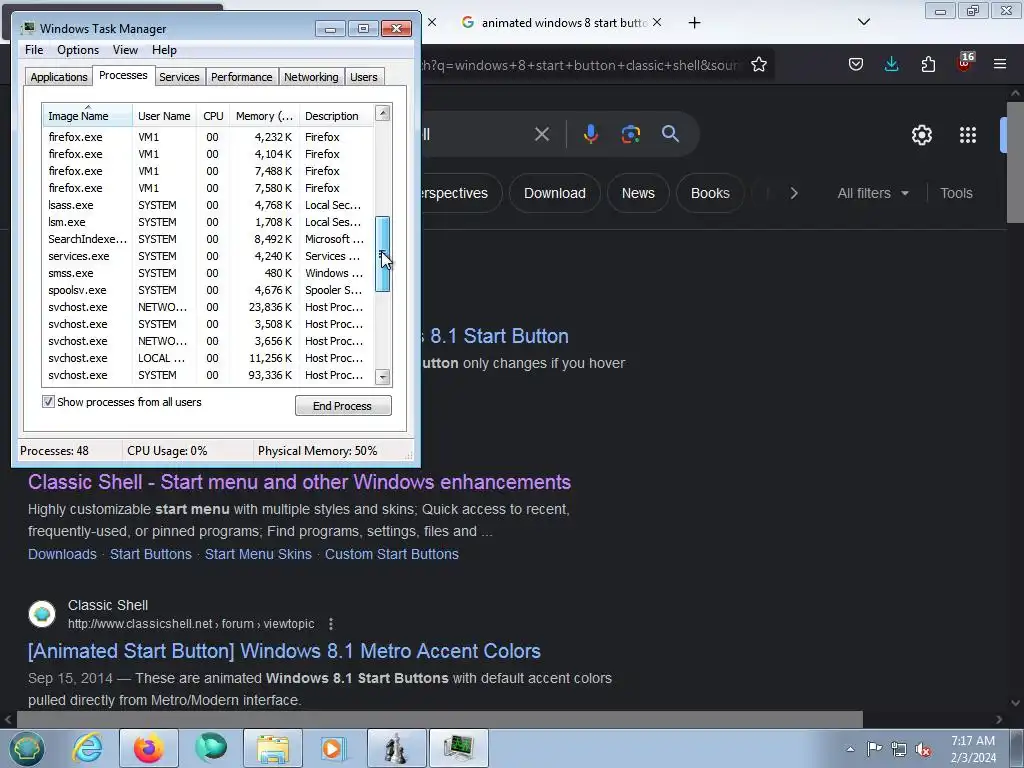Start Google voice search microphone
Viewport: 1024px width, 768px height.
pyautogui.click(x=590, y=135)
